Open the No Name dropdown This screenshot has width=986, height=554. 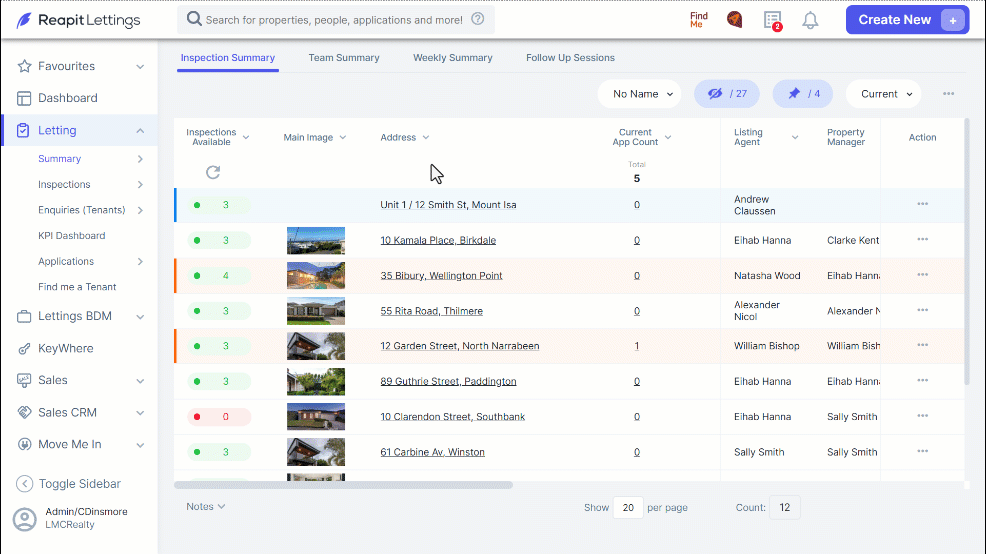click(x=639, y=94)
